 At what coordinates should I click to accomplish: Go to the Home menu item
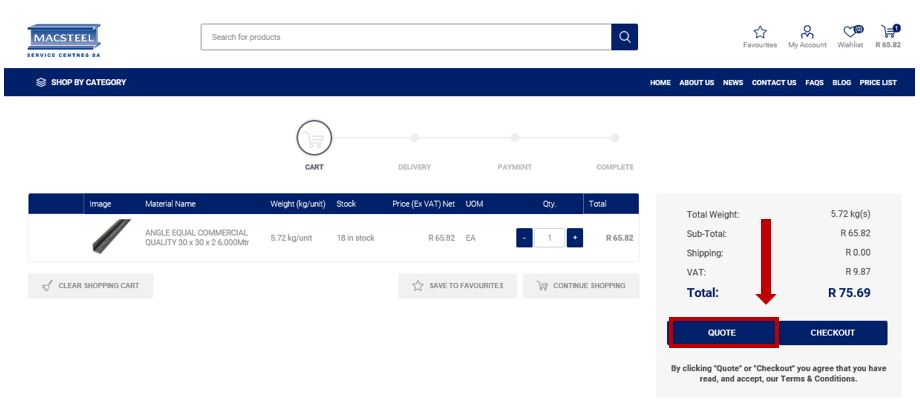coord(660,83)
